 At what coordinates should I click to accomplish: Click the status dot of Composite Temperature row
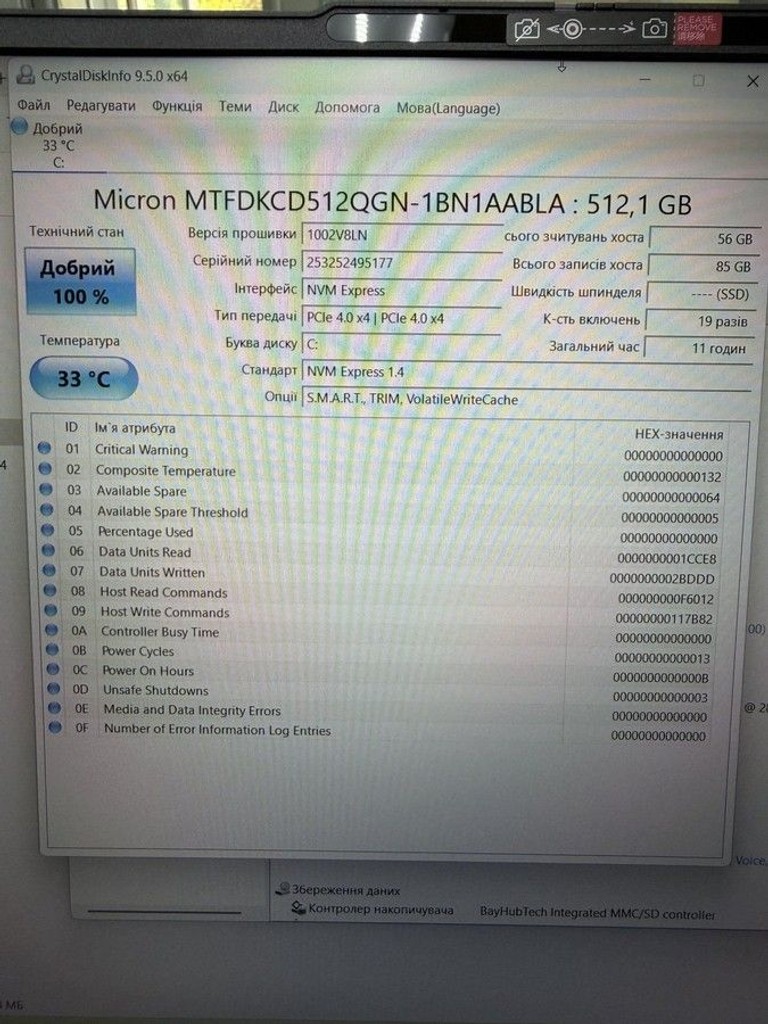point(45,469)
